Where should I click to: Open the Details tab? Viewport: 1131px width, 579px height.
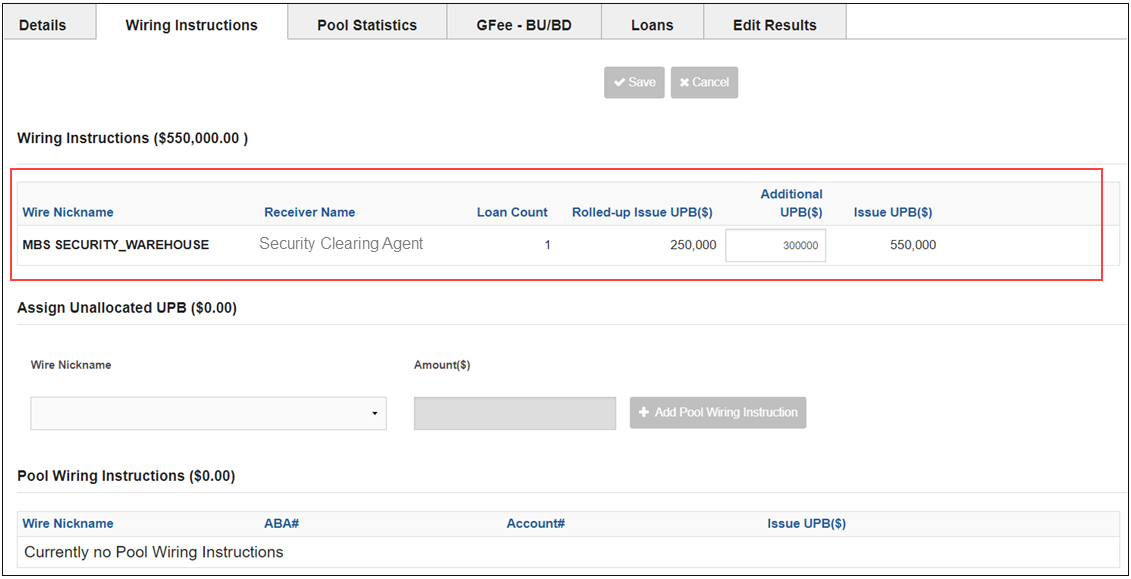coord(43,25)
